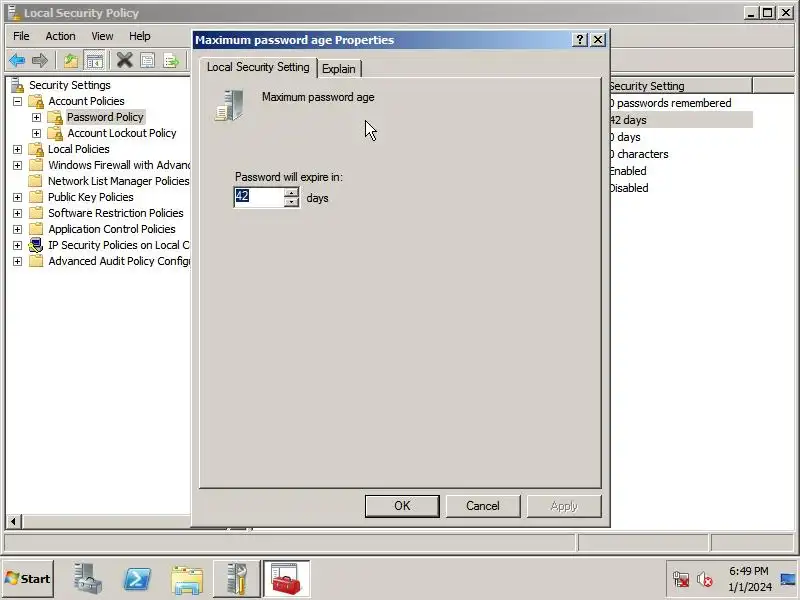800x600 pixels.
Task: Expand the Account Lockout Policy node
Action: [36, 133]
